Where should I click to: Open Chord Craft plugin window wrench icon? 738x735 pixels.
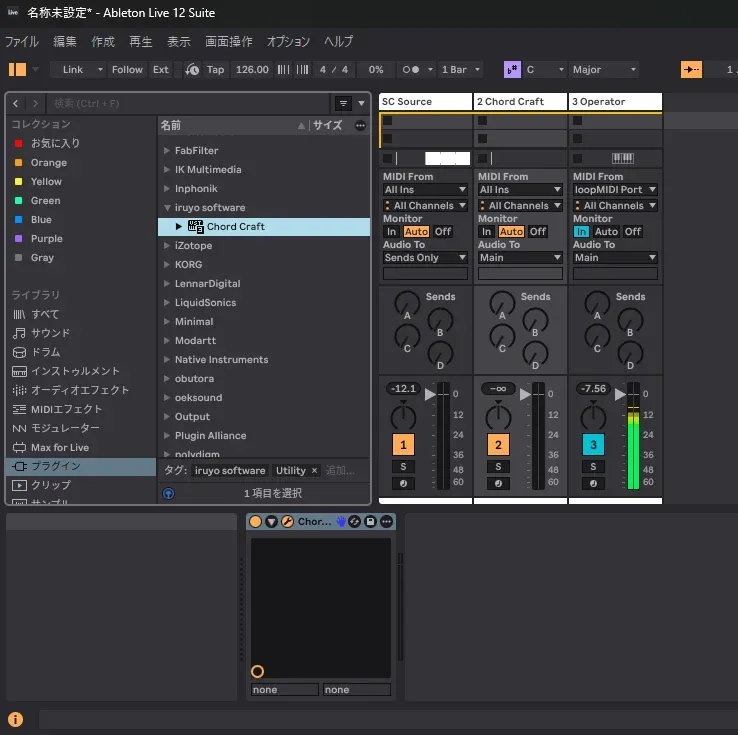tap(287, 521)
